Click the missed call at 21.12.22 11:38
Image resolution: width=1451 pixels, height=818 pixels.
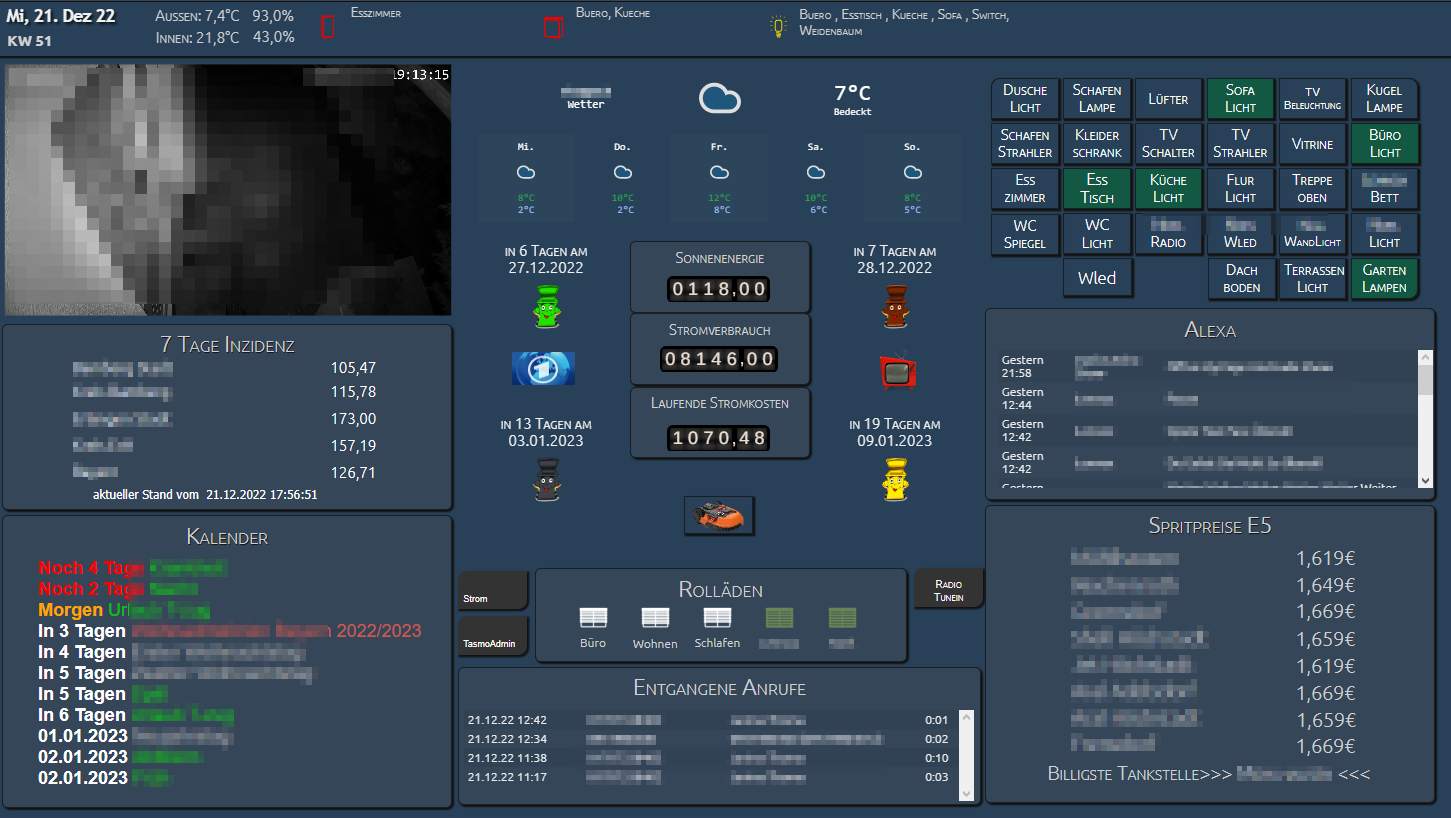(x=710, y=758)
